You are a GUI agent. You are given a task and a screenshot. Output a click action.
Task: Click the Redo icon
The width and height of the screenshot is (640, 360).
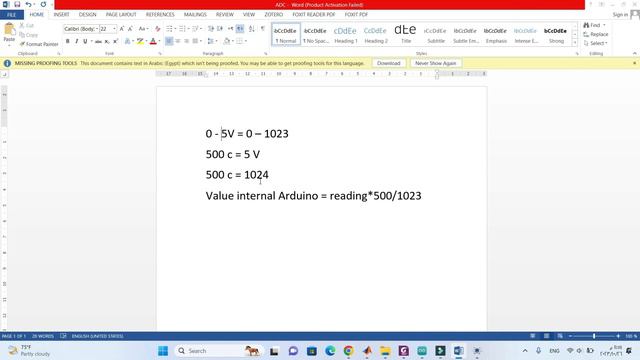43,4
